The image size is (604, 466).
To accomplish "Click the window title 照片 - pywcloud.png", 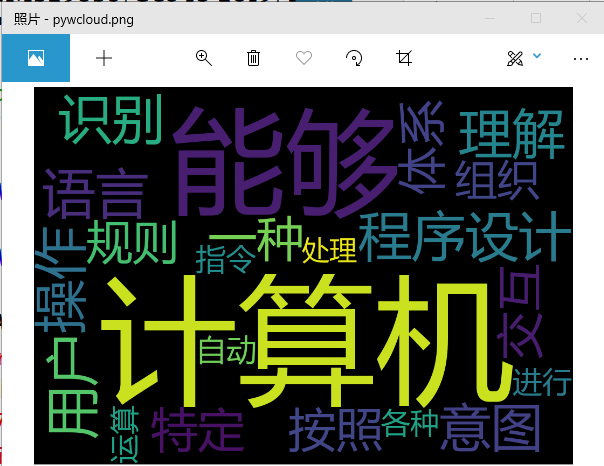I will point(74,19).
